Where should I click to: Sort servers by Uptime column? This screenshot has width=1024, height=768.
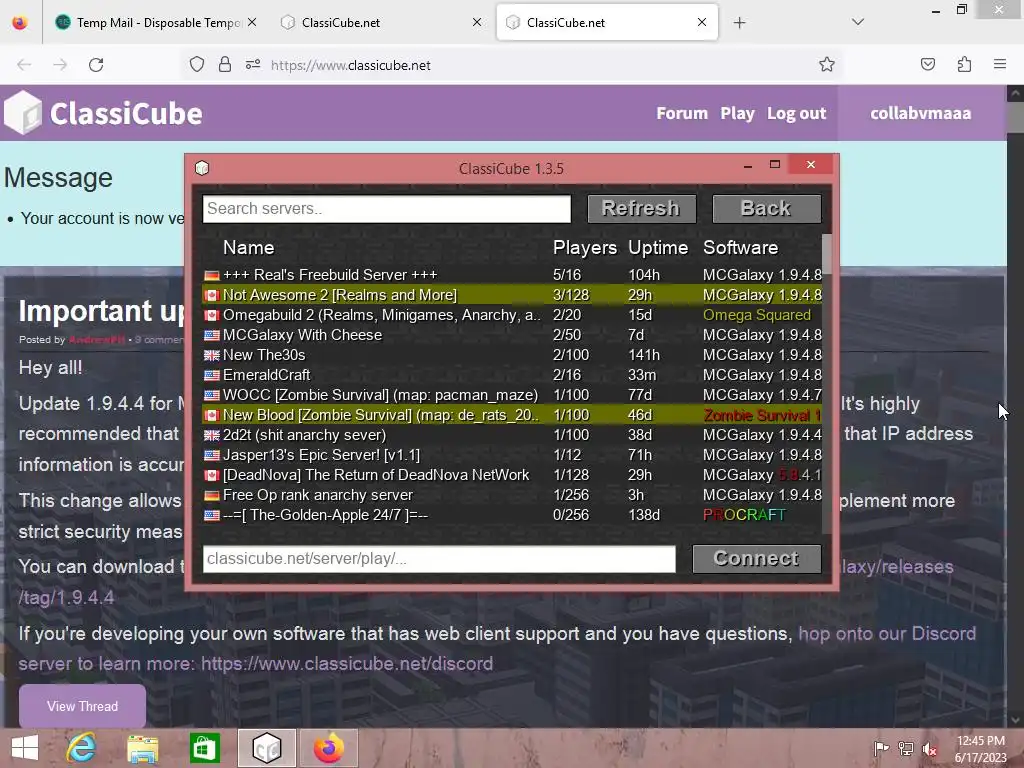[x=658, y=248]
